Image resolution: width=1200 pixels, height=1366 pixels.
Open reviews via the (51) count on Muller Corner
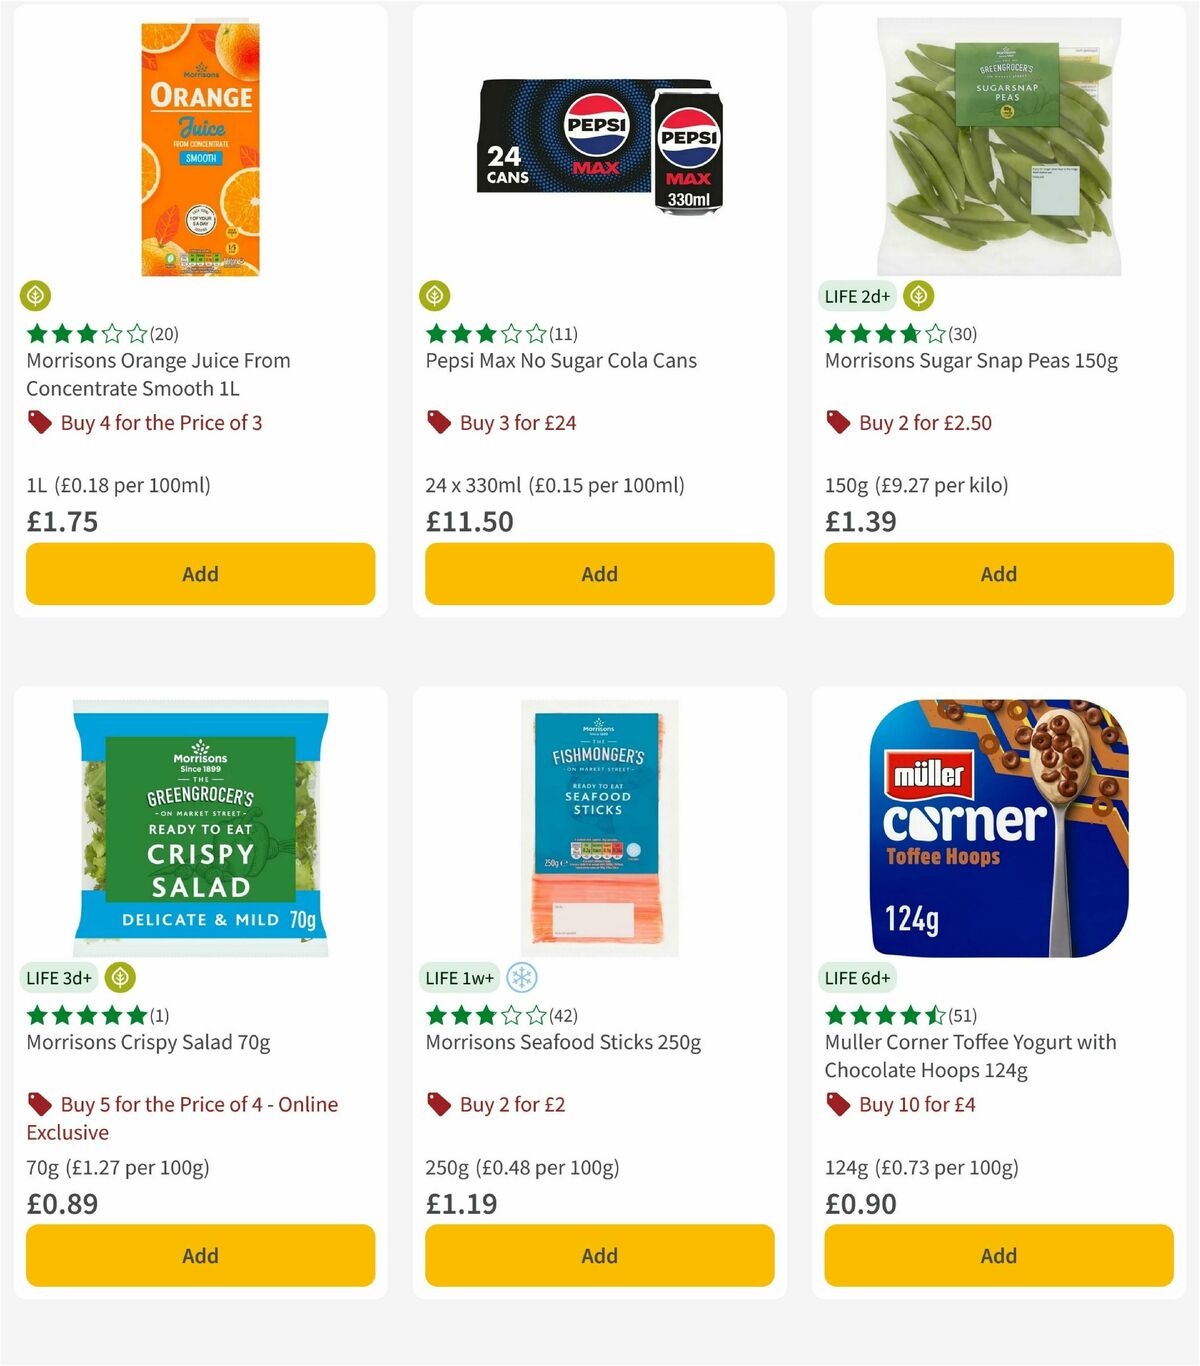(963, 1015)
